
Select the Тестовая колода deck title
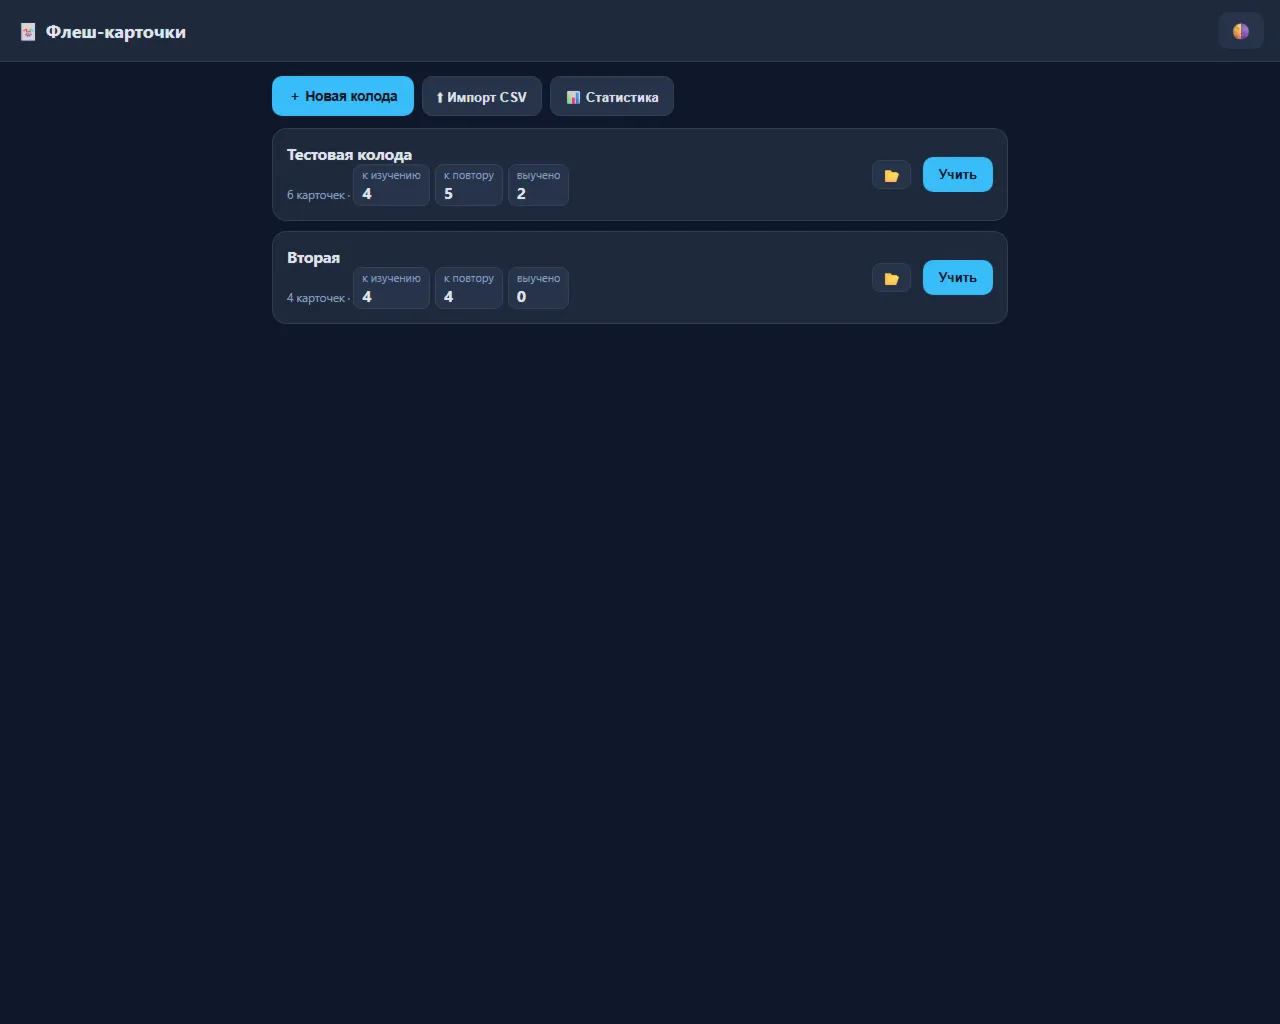tap(349, 155)
